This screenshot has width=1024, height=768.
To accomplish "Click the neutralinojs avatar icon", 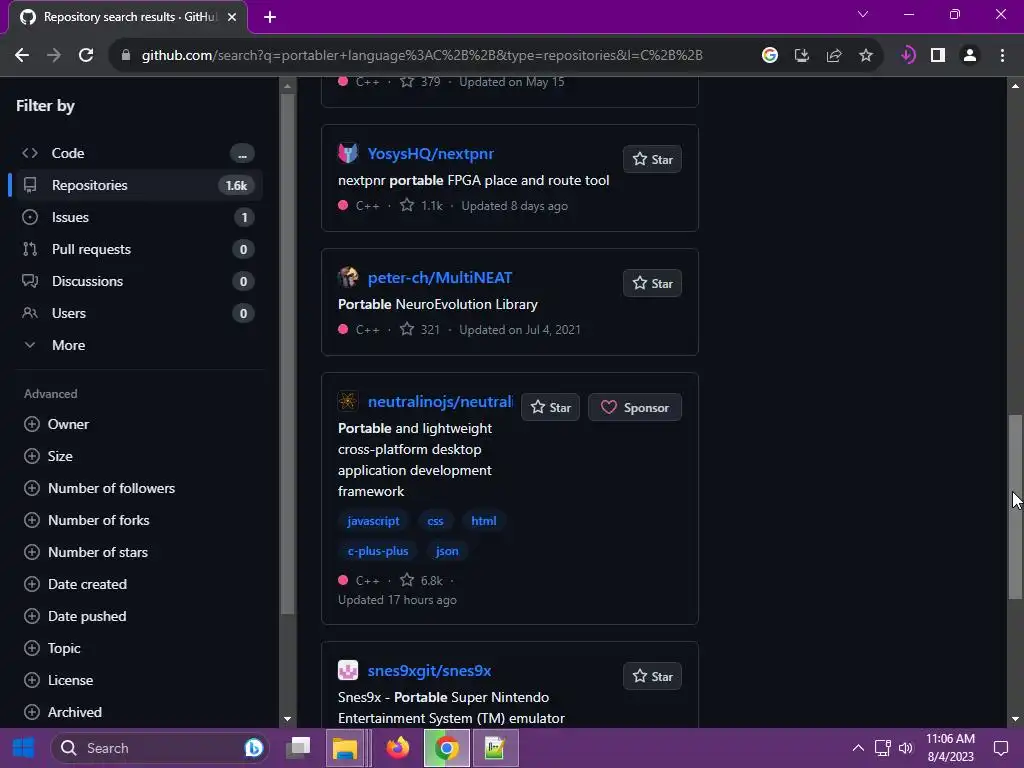I will point(347,401).
